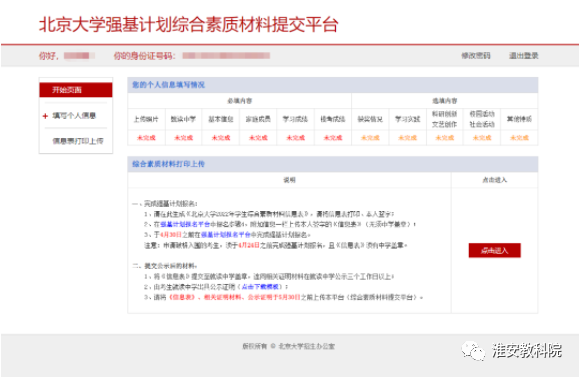Click the 必填内容 group header
This screenshot has height=377, width=580.
(x=240, y=101)
